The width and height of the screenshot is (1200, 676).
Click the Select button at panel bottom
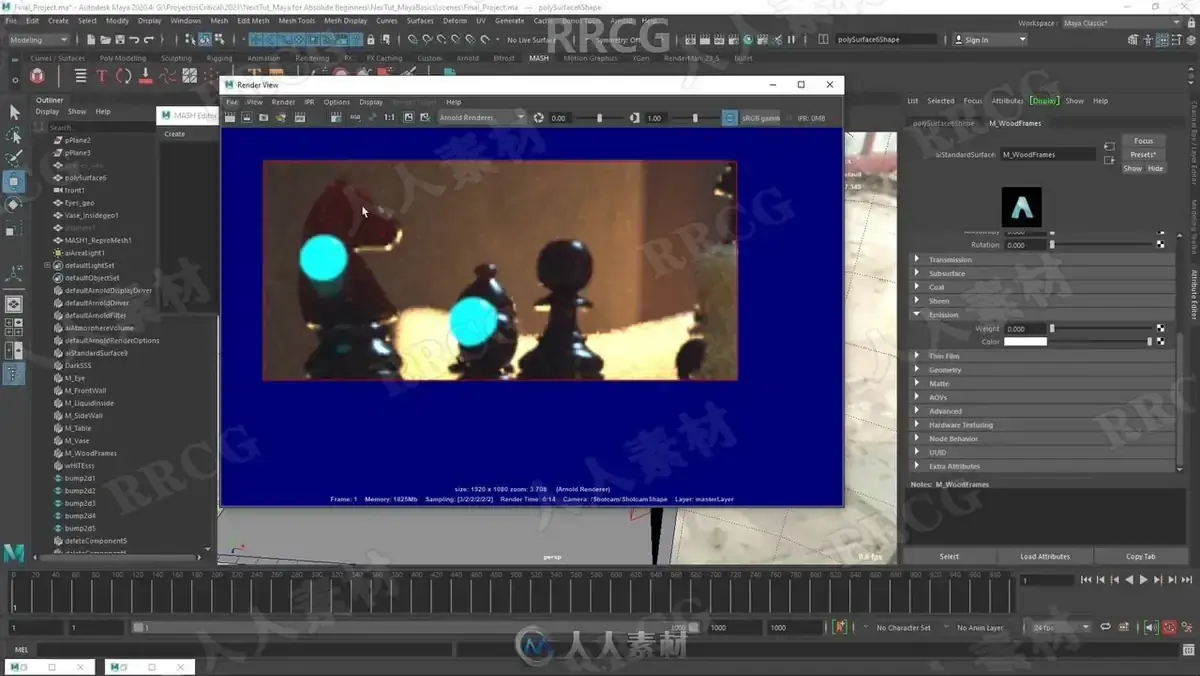(949, 557)
